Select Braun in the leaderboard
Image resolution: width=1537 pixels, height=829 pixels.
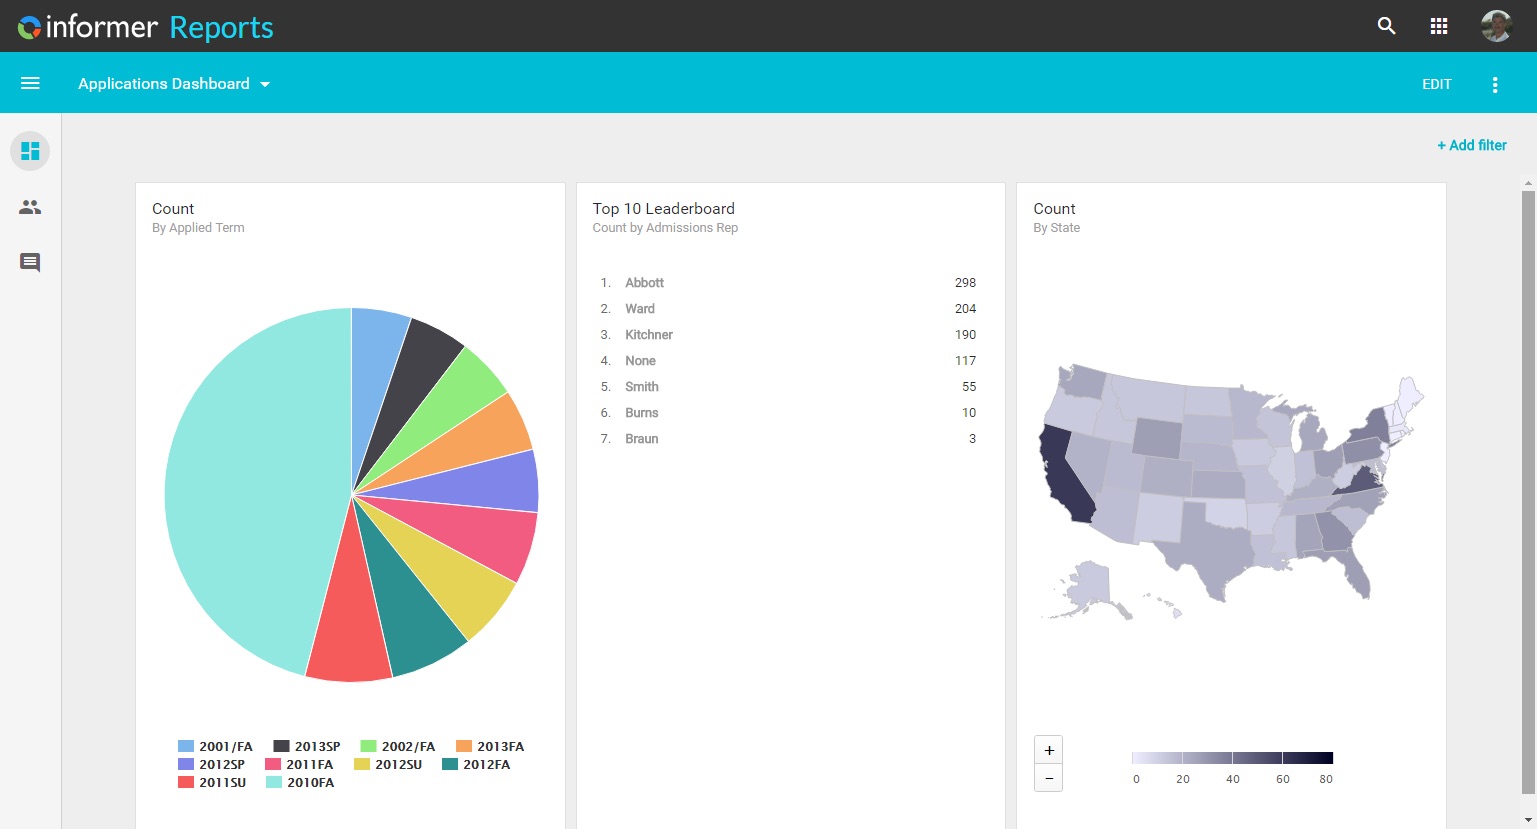click(x=642, y=439)
